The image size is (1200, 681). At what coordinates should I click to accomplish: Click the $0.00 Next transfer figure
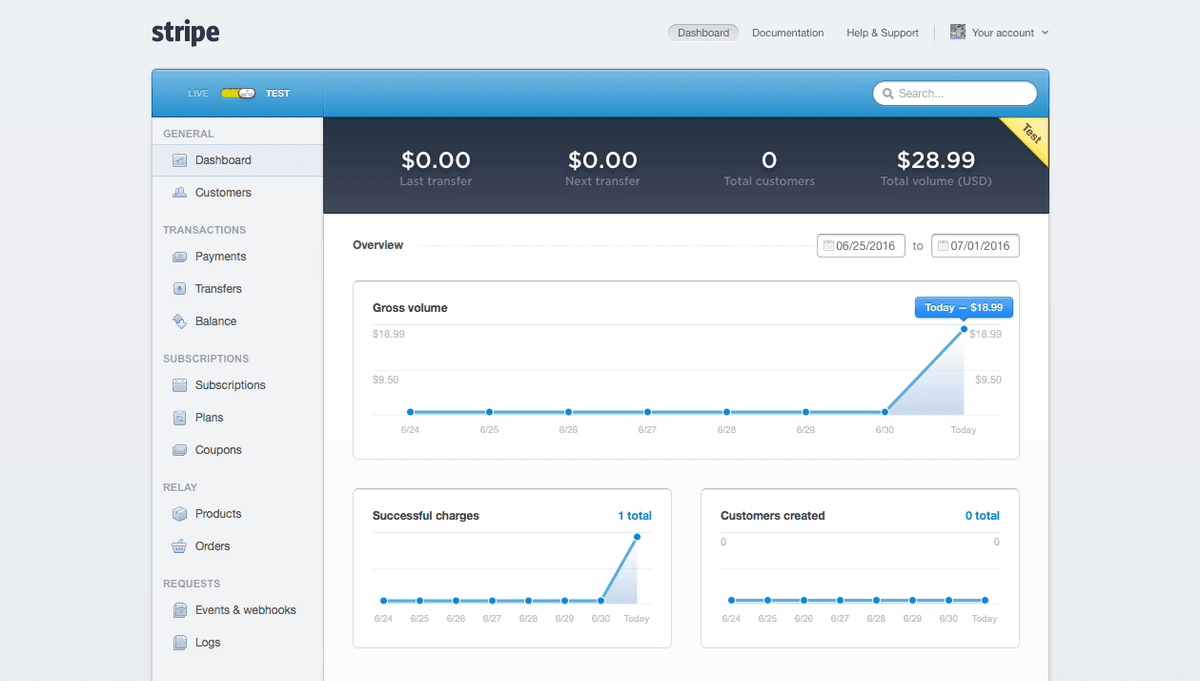click(x=602, y=160)
